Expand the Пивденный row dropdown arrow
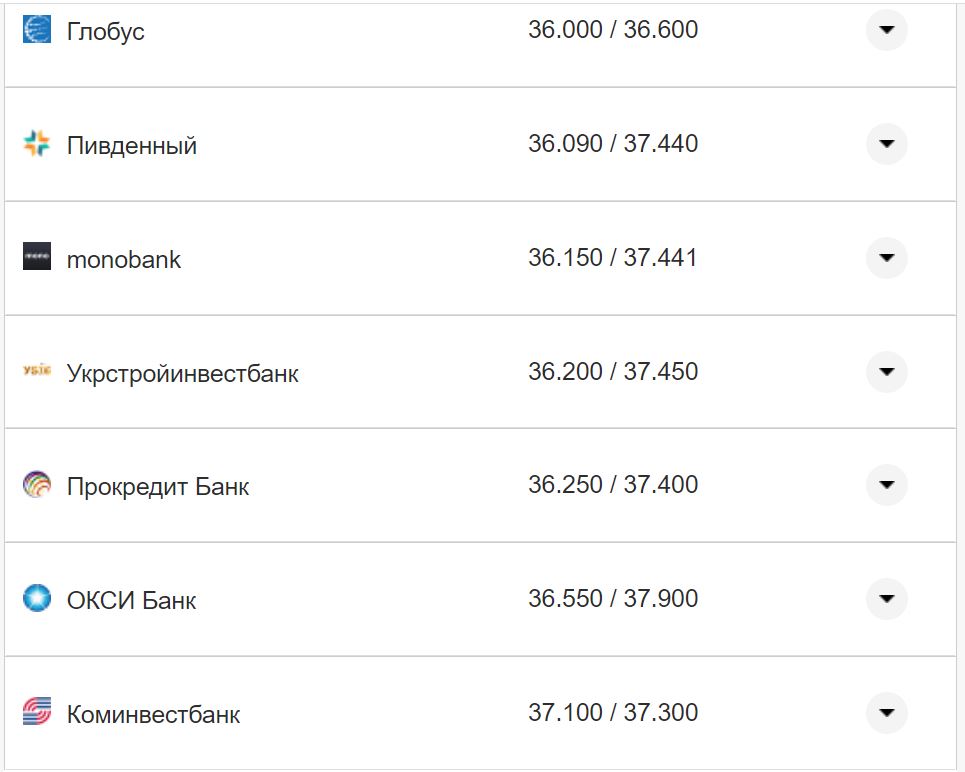Screen dimensions: 965x772 886,144
